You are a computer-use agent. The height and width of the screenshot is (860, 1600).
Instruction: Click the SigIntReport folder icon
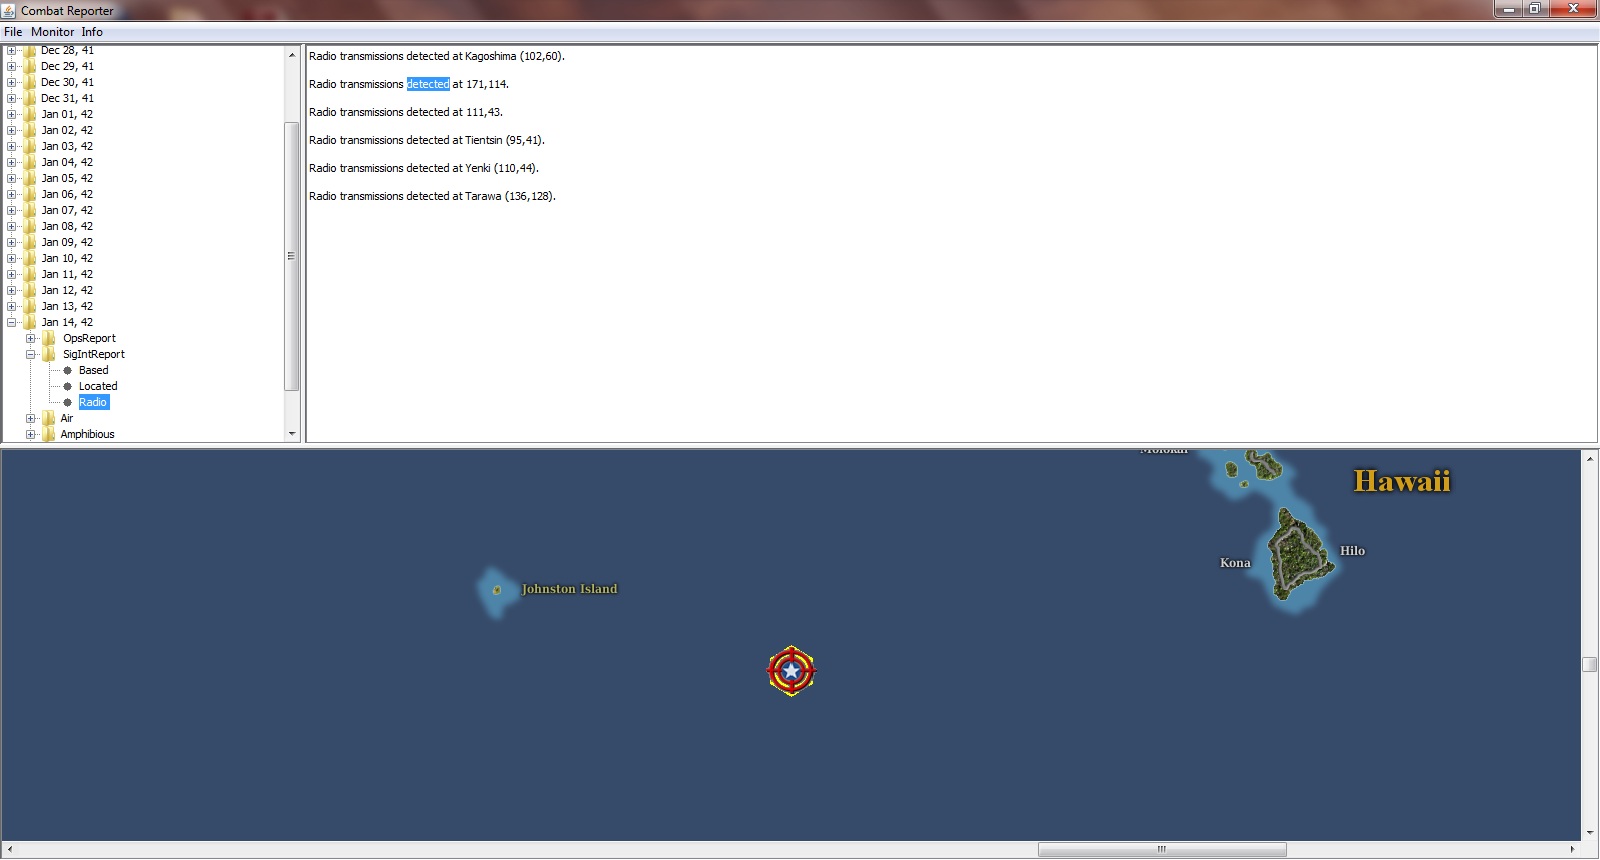click(x=48, y=354)
